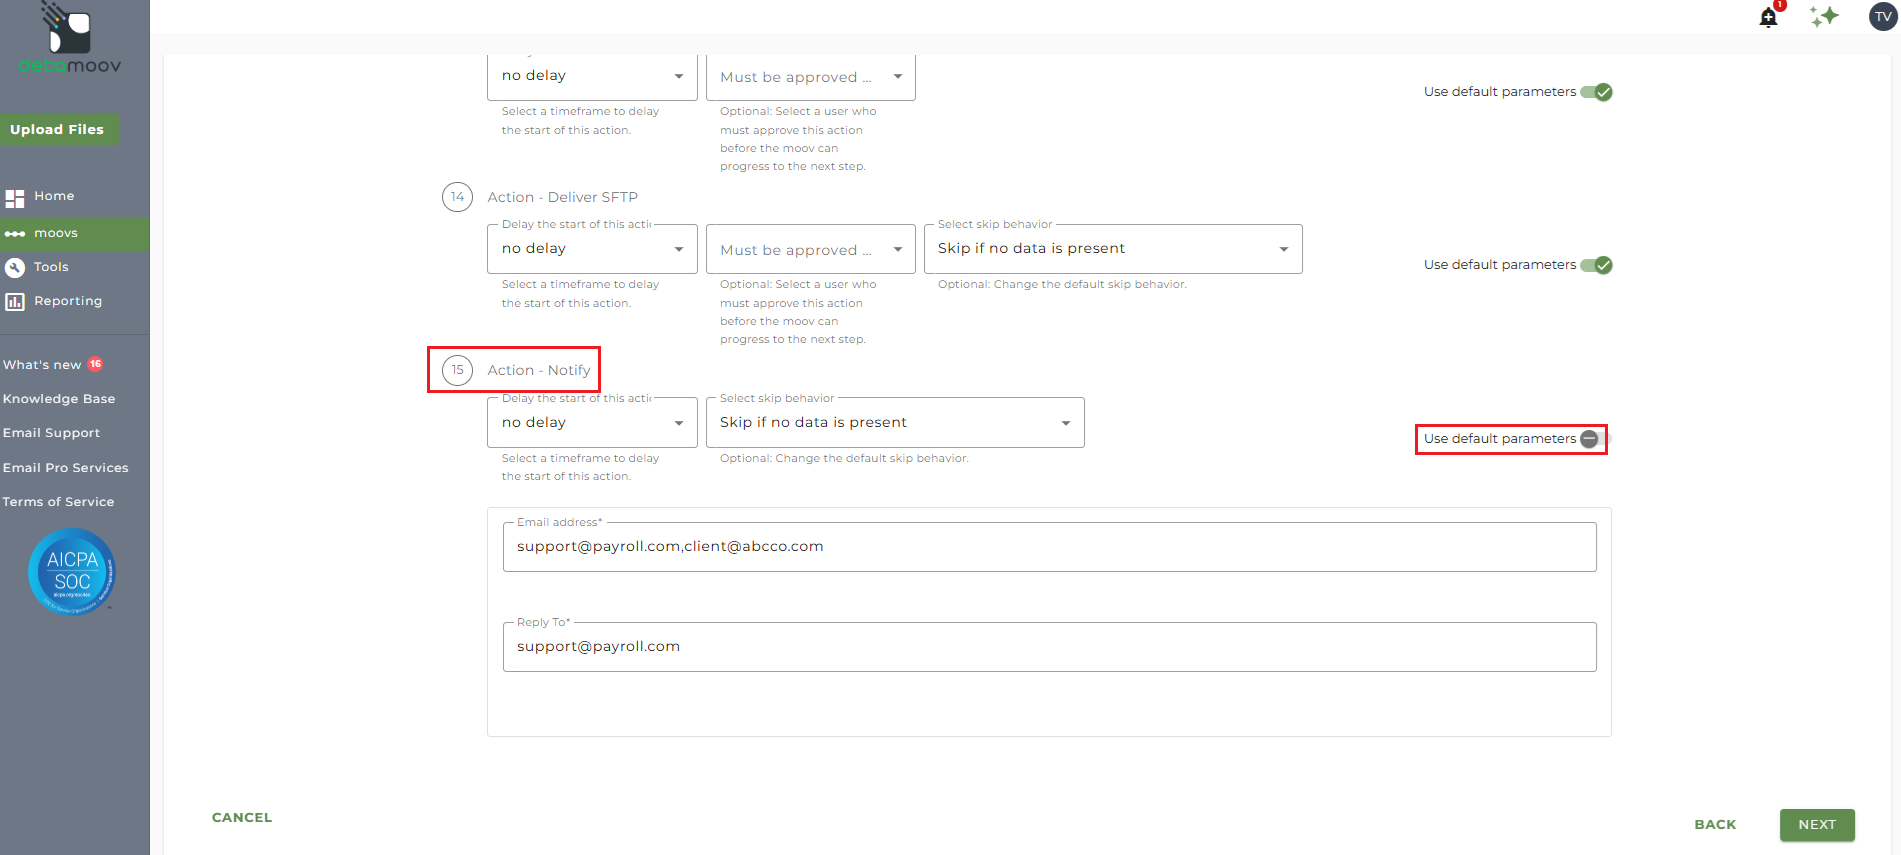Expand Deliver SFTP skip behavior dropdown
Image resolution: width=1901 pixels, height=855 pixels.
(1112, 249)
